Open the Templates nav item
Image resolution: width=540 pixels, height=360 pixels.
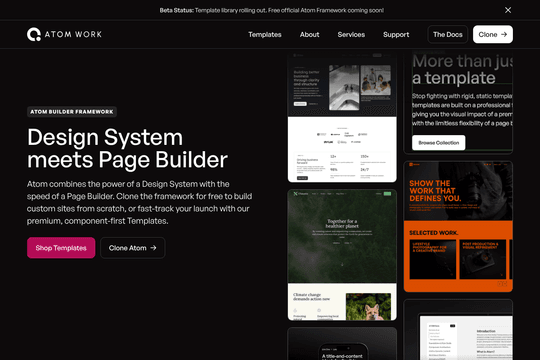(264, 34)
